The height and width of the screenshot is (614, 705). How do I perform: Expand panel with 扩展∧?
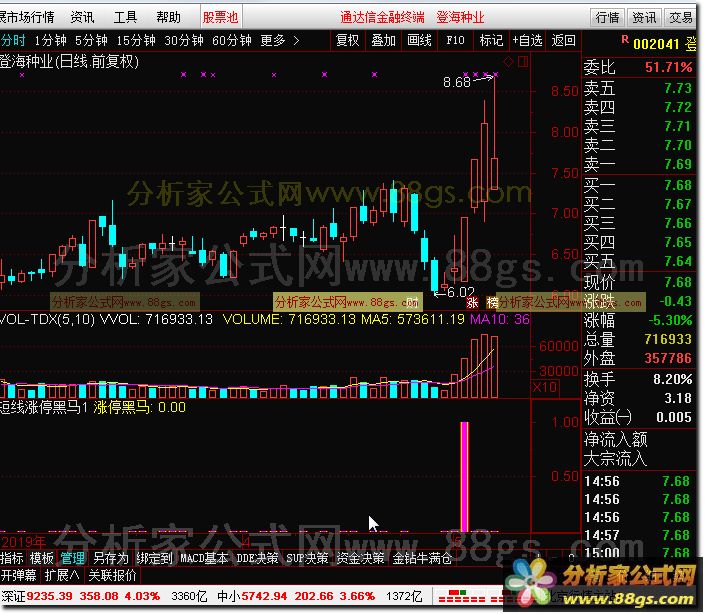point(62,575)
